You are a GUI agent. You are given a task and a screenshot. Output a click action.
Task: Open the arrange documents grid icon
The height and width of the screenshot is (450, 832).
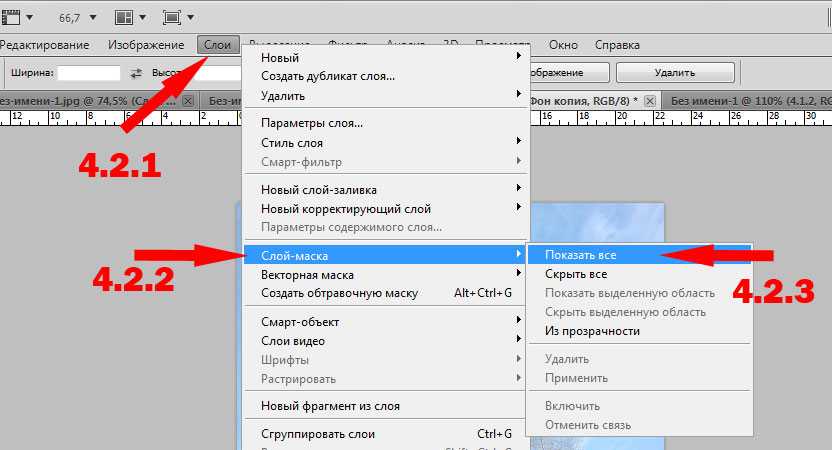(x=124, y=18)
